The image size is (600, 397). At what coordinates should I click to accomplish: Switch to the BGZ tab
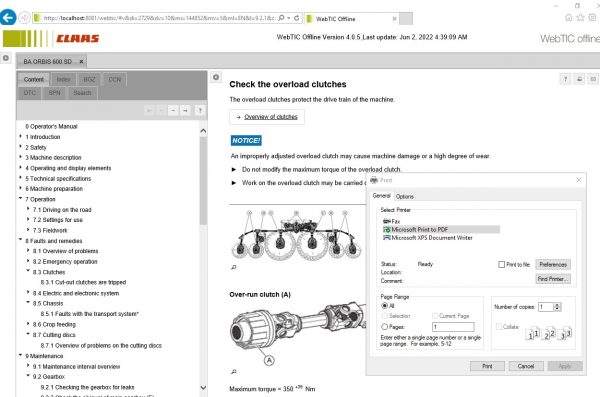pyautogui.click(x=89, y=79)
